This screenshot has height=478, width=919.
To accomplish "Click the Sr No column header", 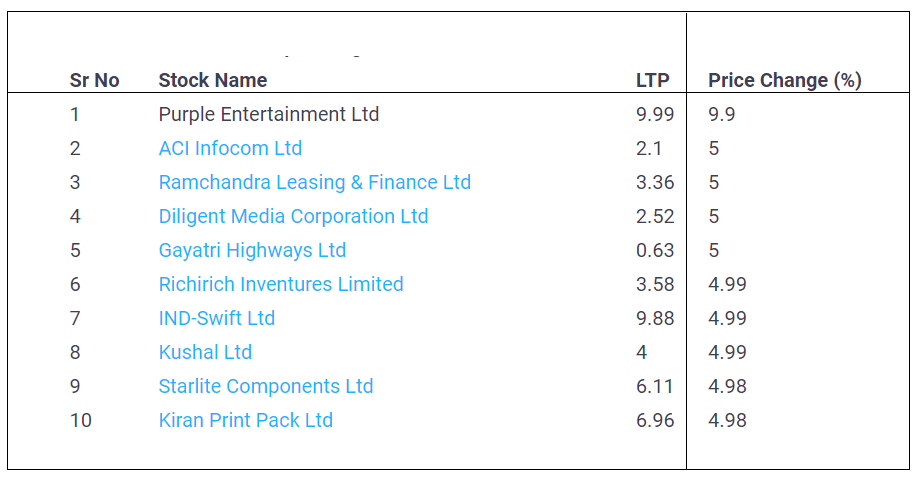I will 94,80.
